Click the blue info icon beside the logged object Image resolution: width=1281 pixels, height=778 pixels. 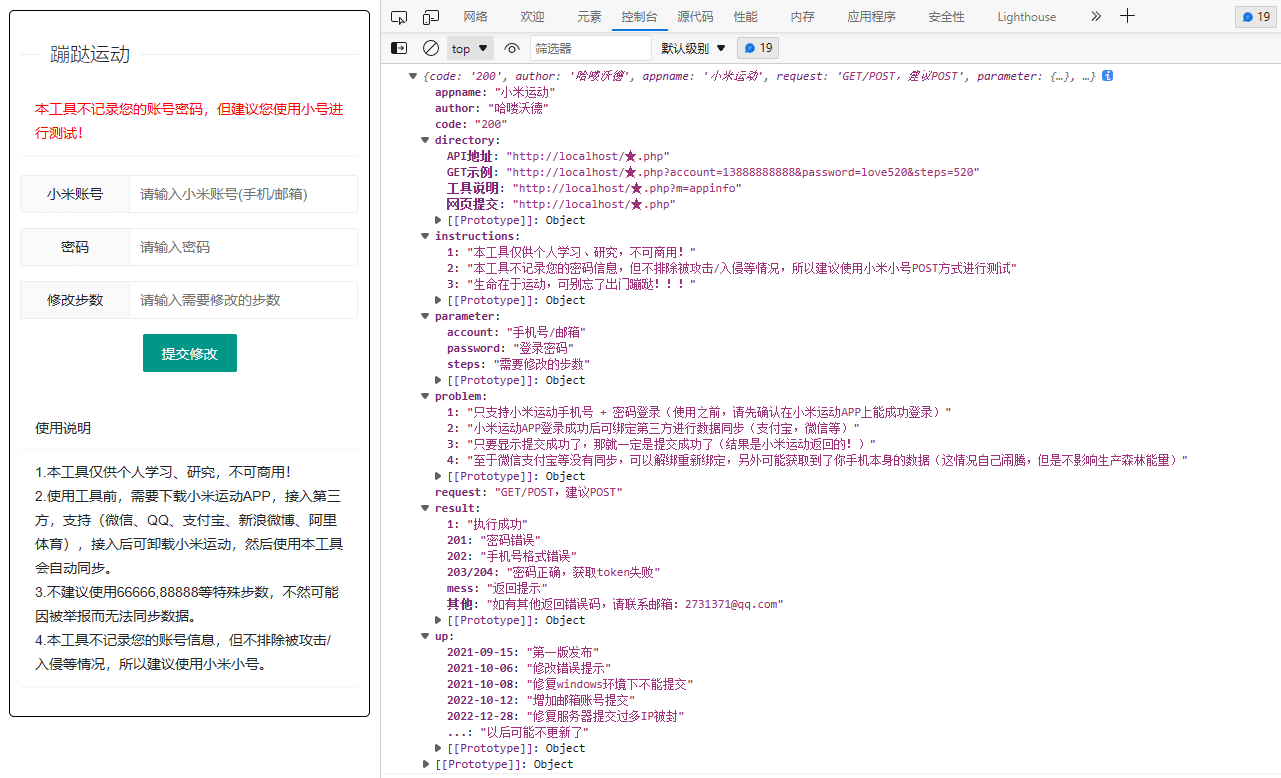tap(1107, 75)
